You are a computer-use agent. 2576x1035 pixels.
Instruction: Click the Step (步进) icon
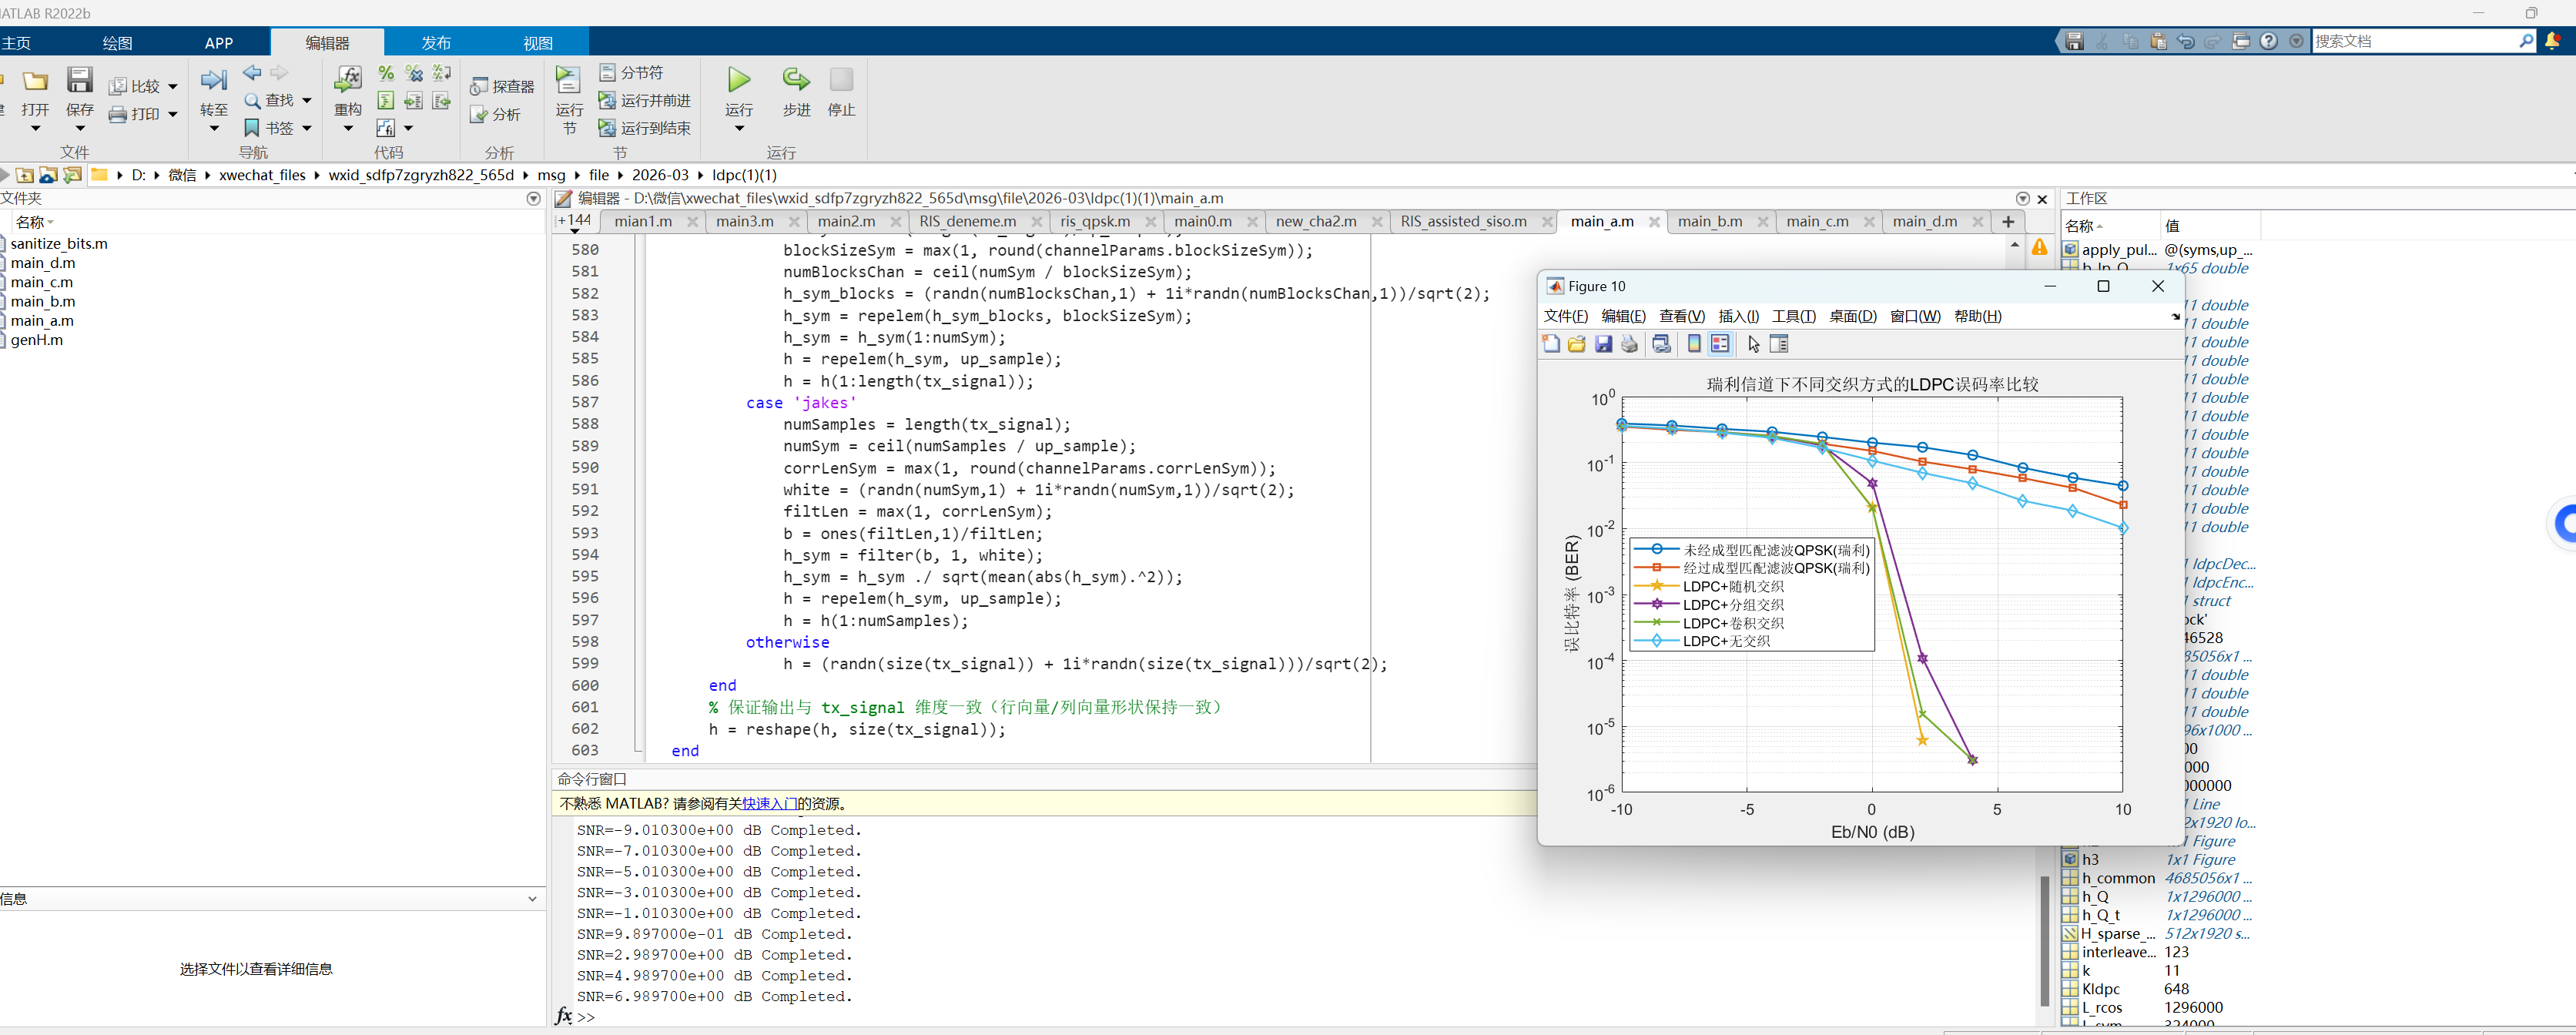796,79
